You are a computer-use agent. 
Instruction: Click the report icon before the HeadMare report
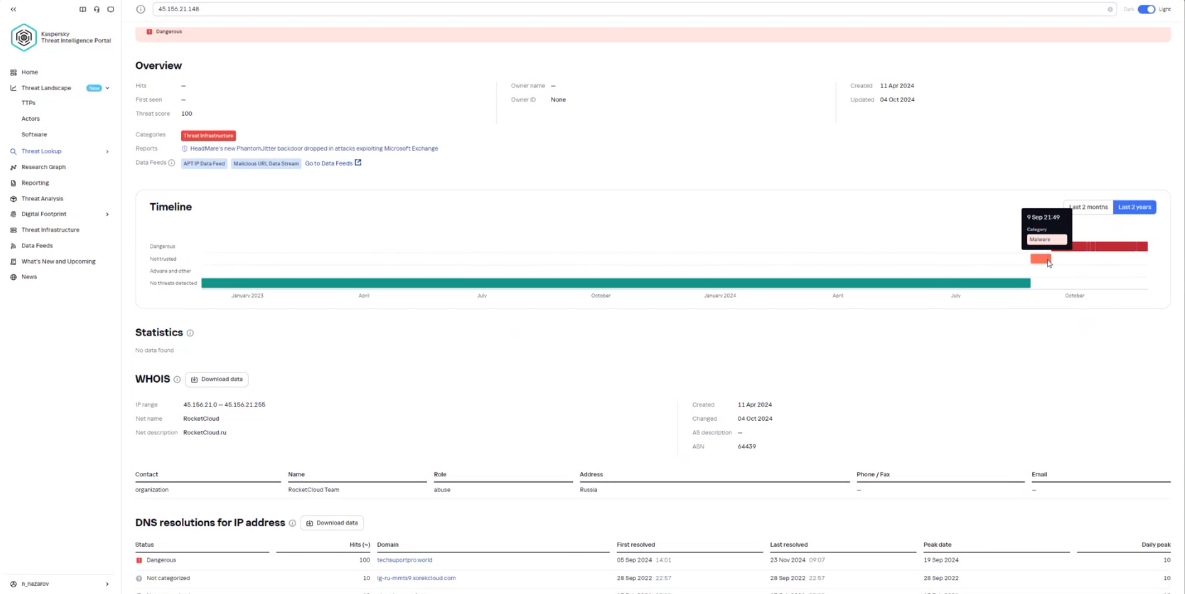coord(184,149)
